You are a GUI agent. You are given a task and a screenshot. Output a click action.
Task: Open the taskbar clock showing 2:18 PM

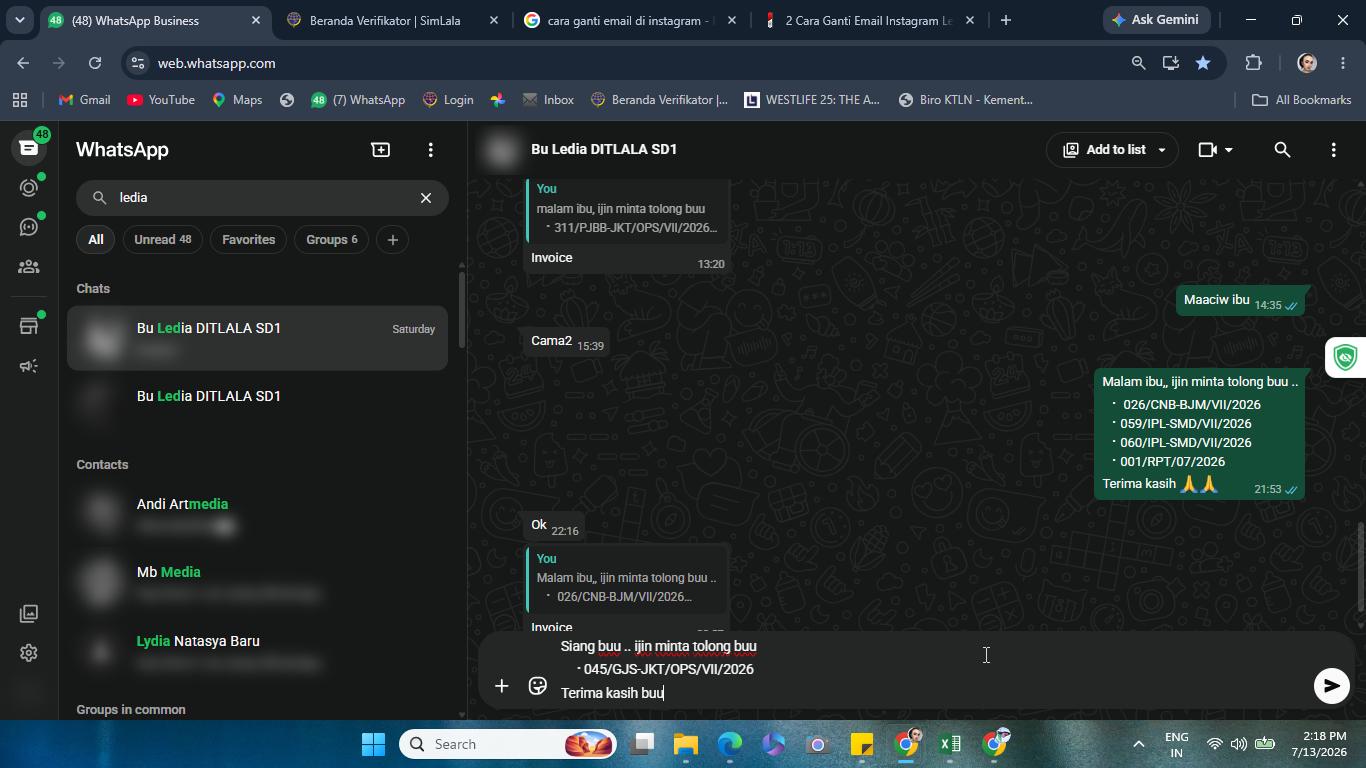click(1318, 744)
